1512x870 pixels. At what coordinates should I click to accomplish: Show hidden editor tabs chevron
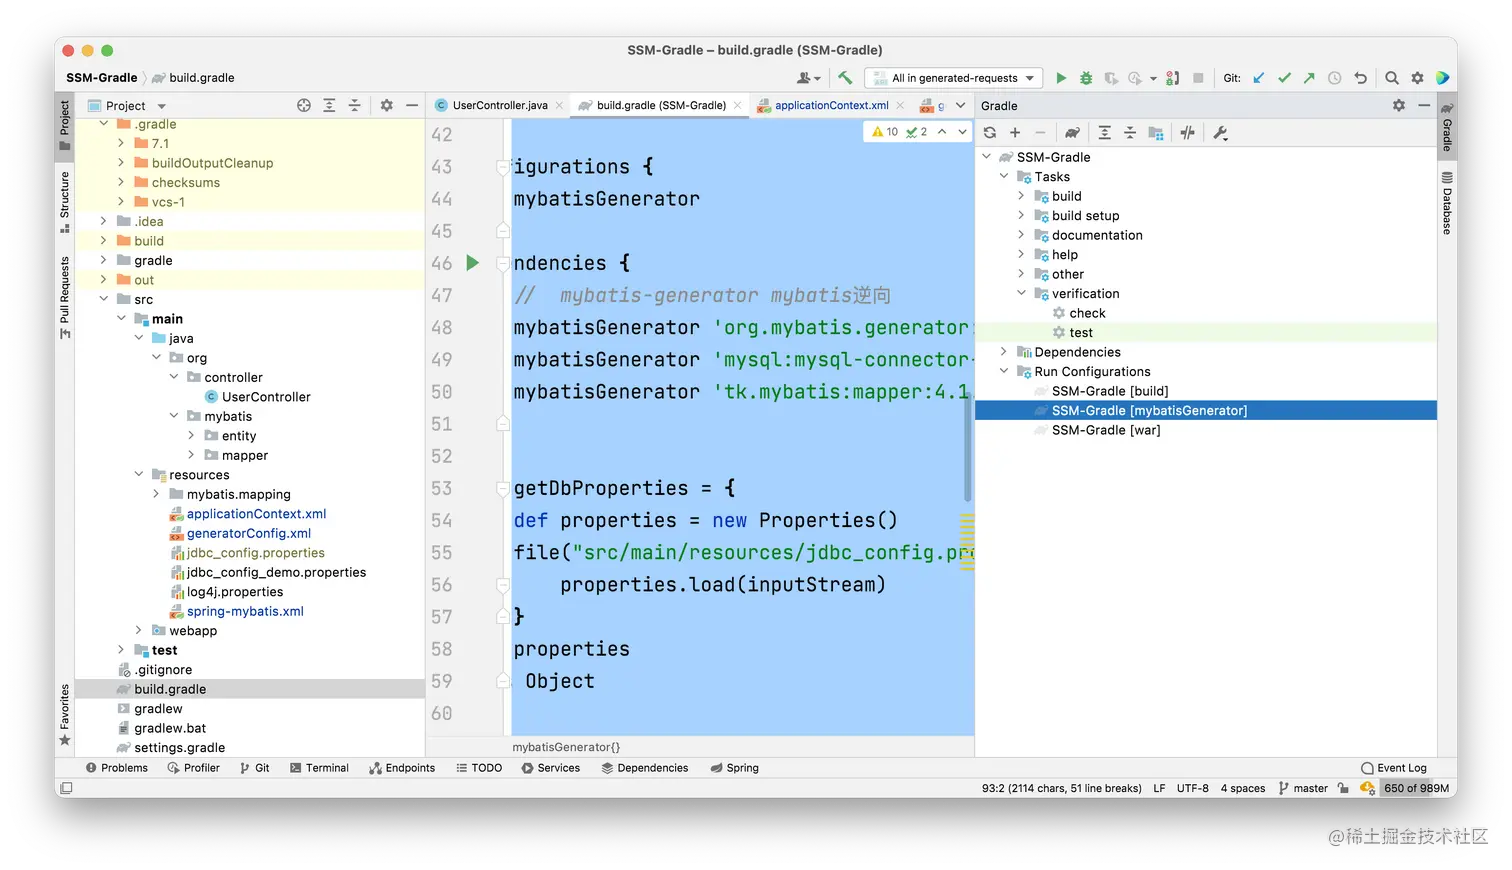click(x=960, y=105)
